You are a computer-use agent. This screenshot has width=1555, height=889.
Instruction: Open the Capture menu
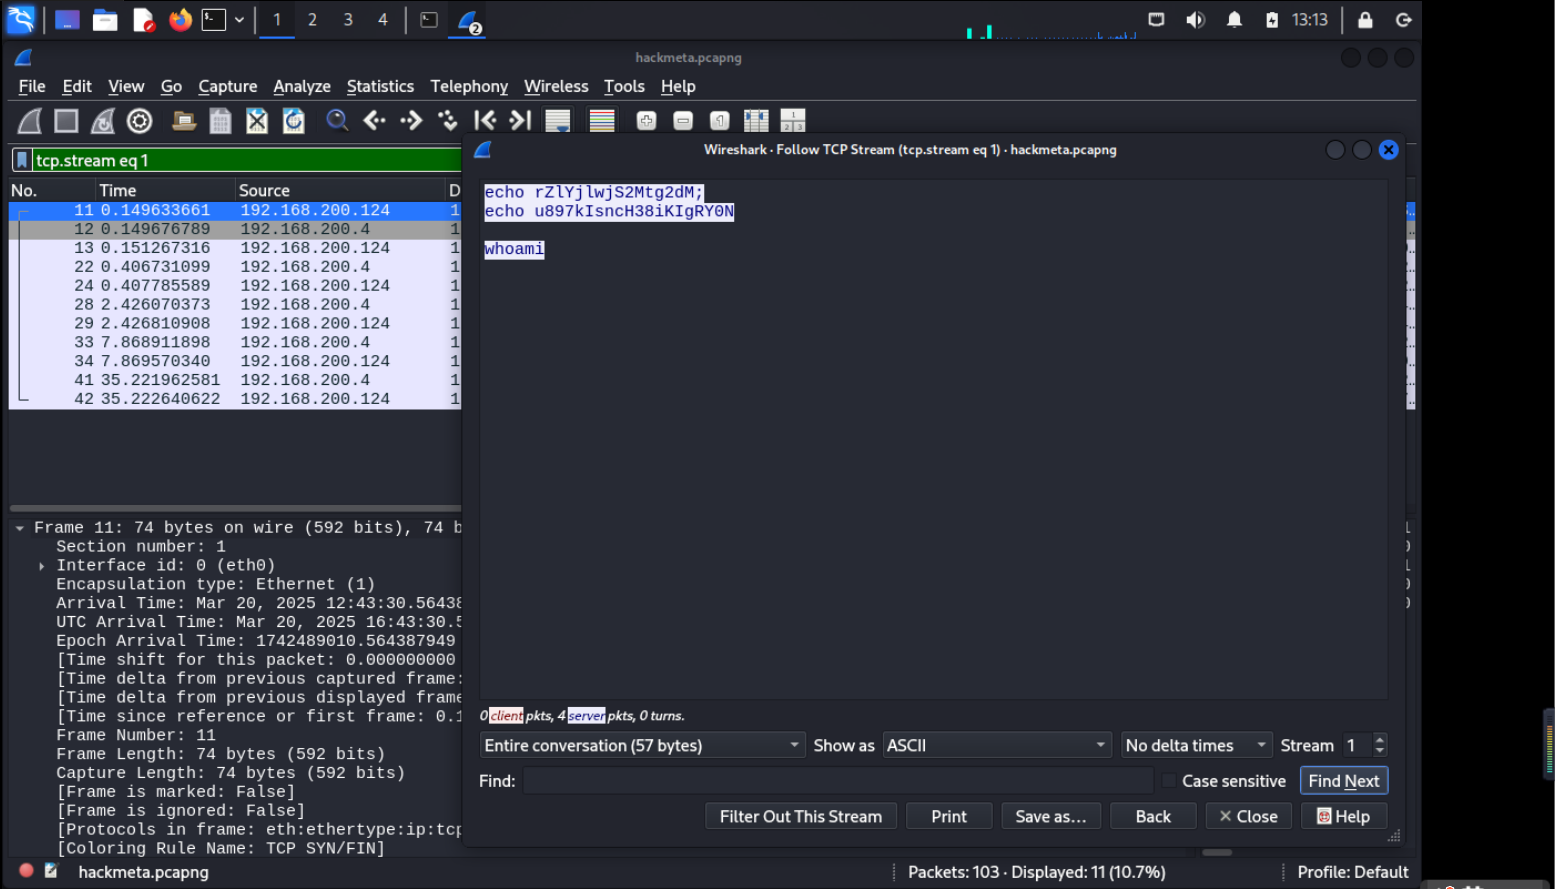228,87
